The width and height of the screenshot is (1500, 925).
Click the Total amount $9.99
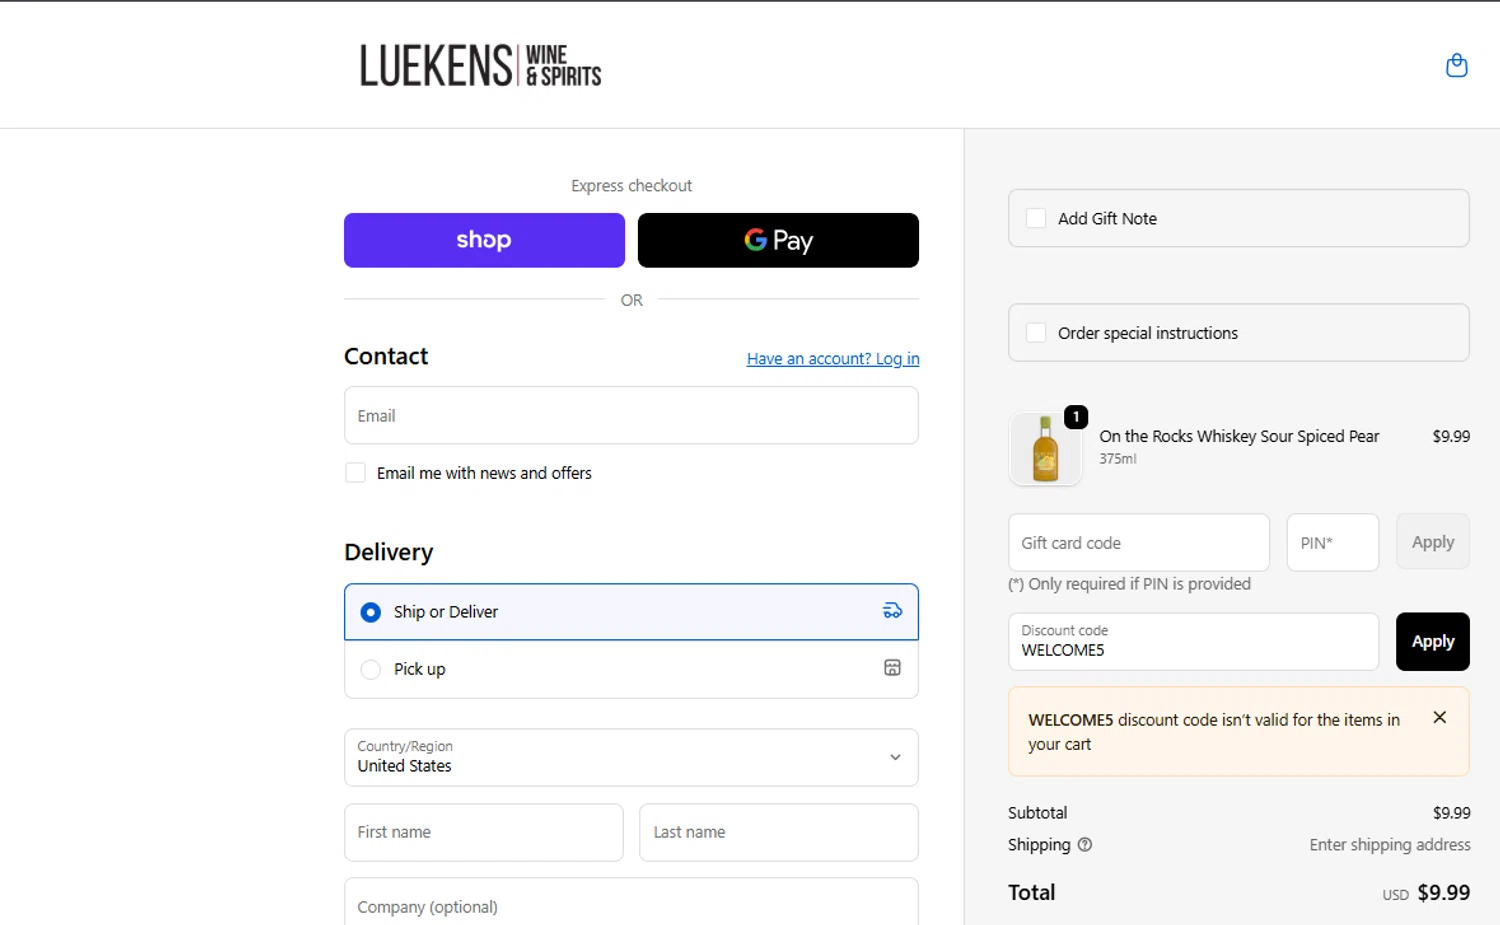[x=1443, y=893]
